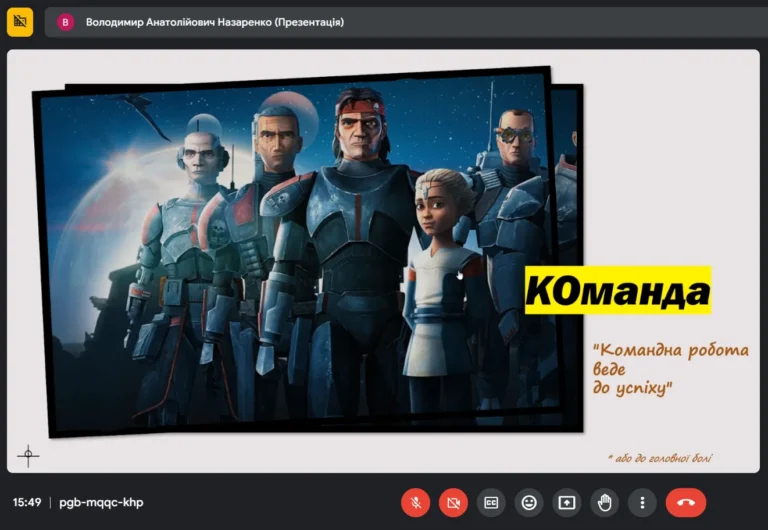Image resolution: width=768 pixels, height=530 pixels.
Task: Click presenter avatar letter B
Action: click(x=66, y=22)
